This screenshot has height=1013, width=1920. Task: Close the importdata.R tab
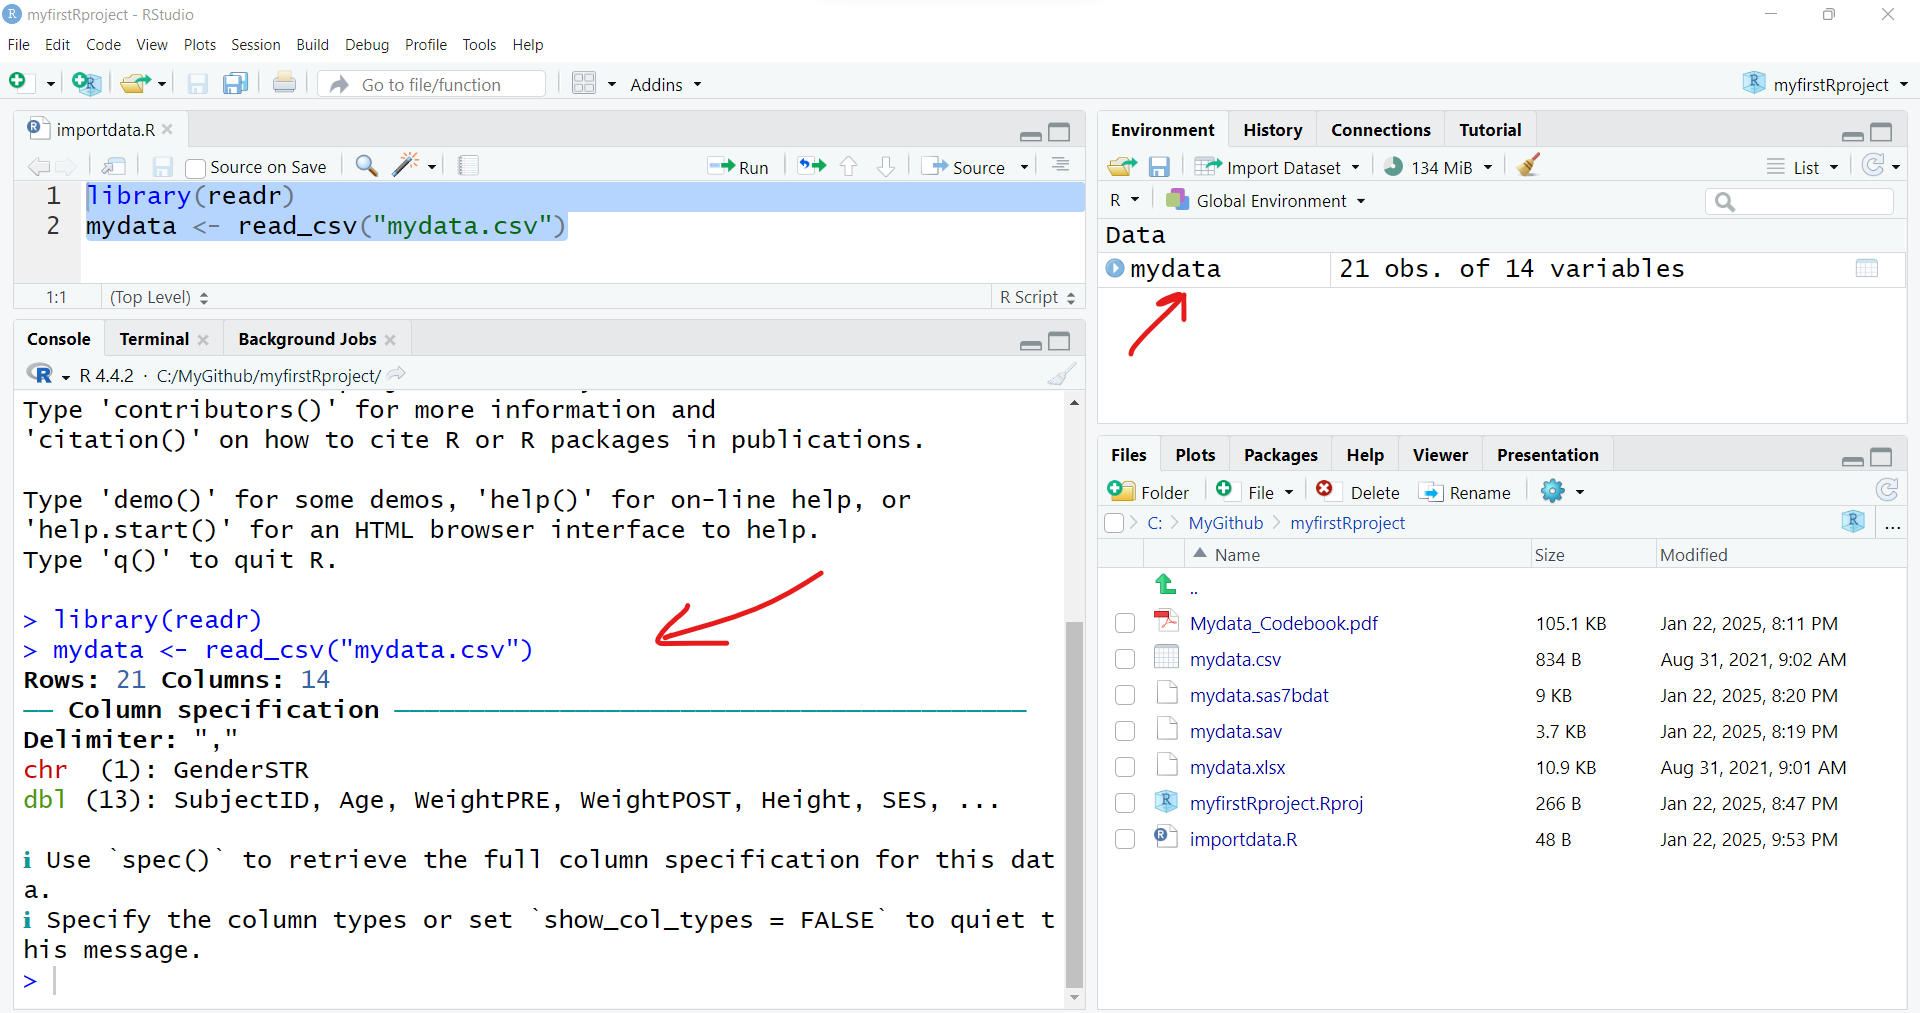click(167, 129)
